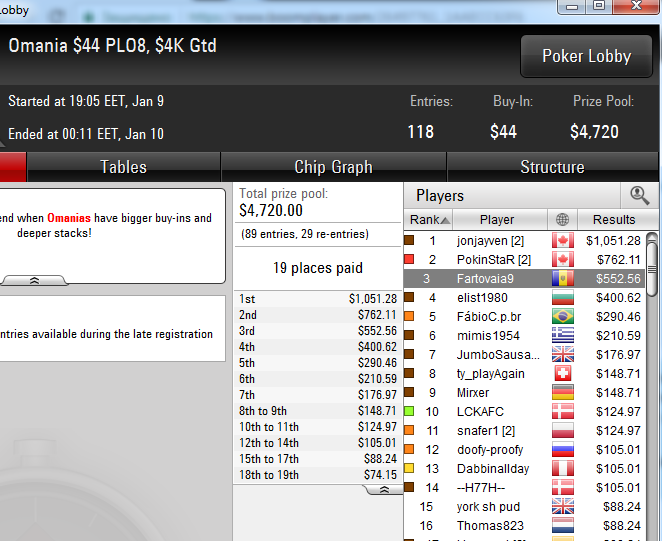Open the Chip Graph tab
The width and height of the screenshot is (662, 541).
click(334, 167)
